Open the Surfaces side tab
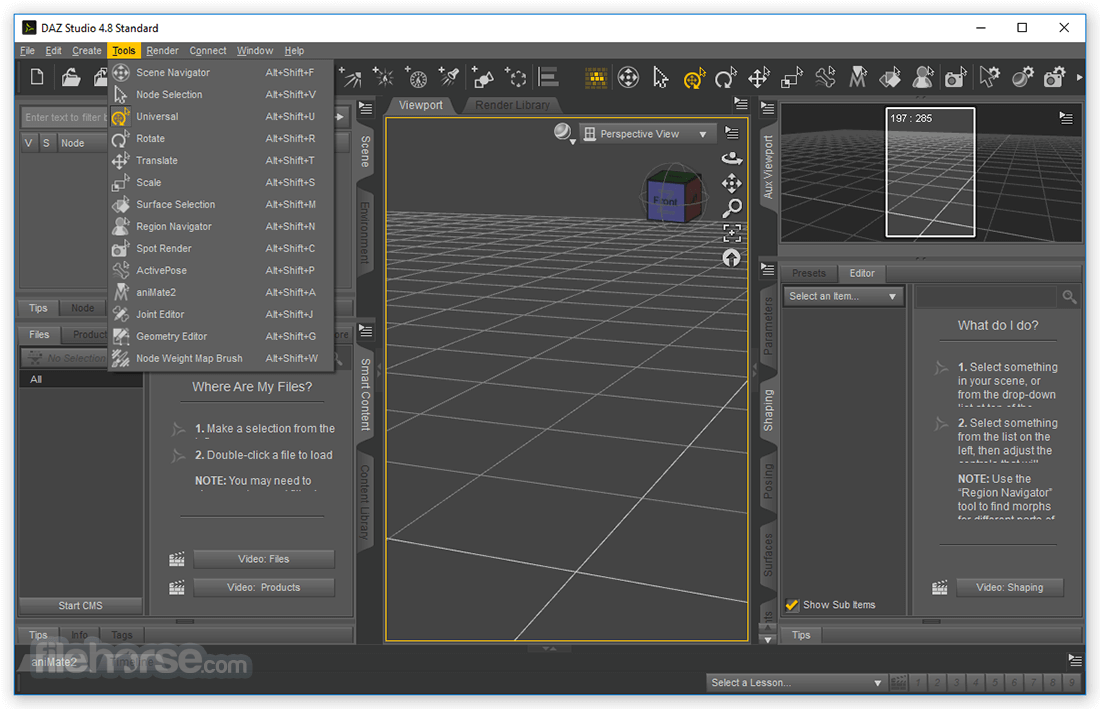The height and width of the screenshot is (709, 1100). coord(768,555)
